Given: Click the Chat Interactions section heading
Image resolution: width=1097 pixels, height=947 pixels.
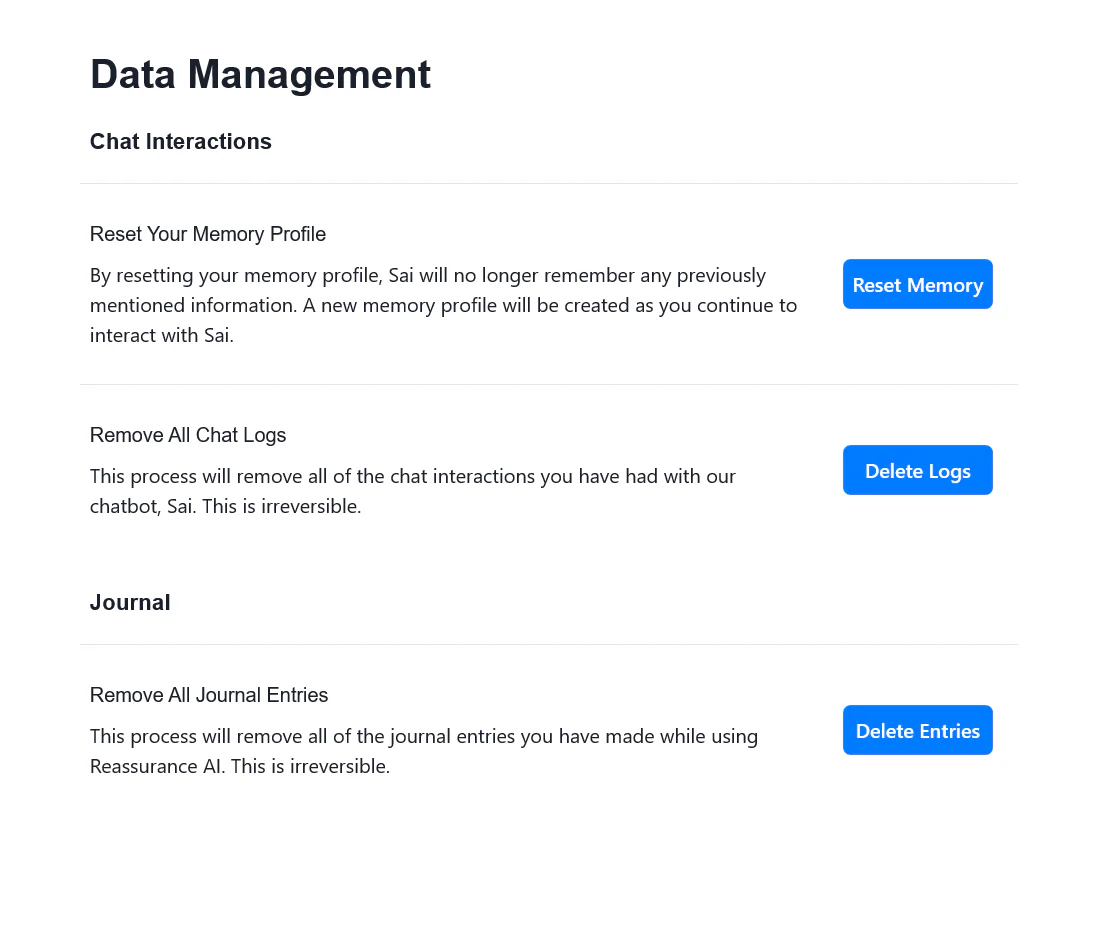Looking at the screenshot, I should (180, 141).
